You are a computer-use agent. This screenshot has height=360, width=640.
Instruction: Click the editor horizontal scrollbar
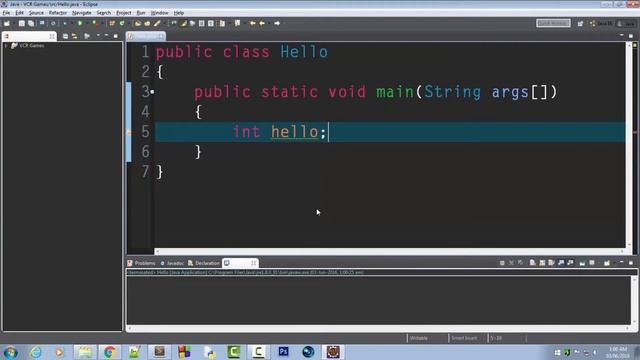coord(390,251)
